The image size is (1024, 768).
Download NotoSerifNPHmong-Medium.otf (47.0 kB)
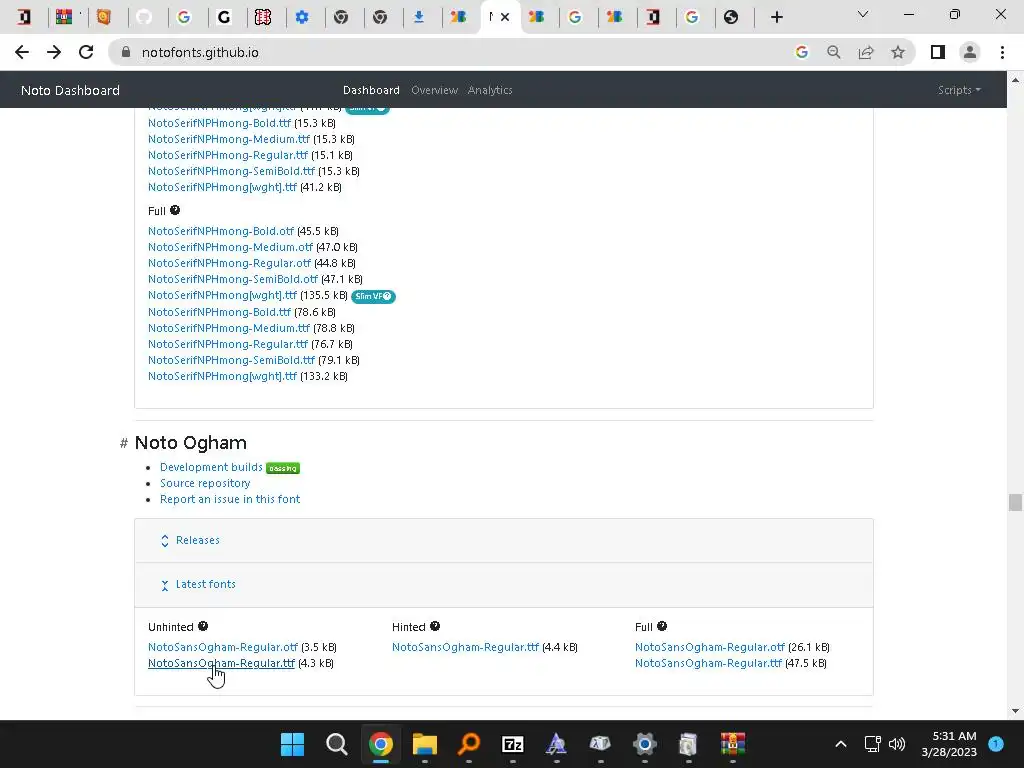[231, 247]
